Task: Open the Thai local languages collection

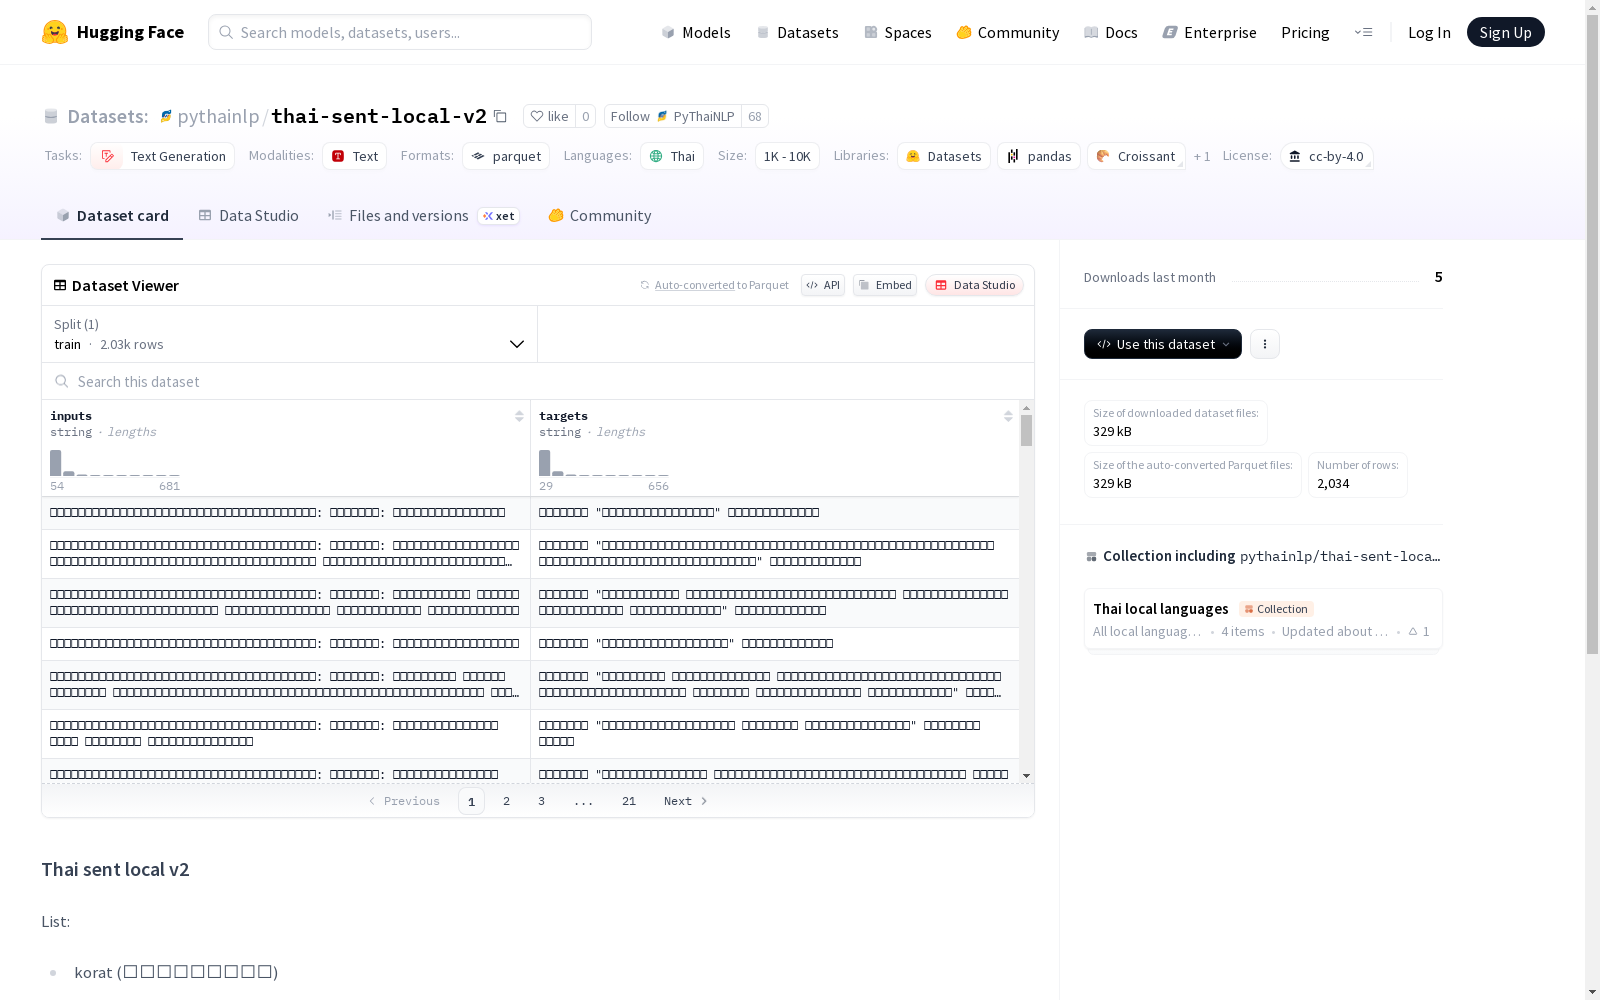Action: tap(1263, 619)
